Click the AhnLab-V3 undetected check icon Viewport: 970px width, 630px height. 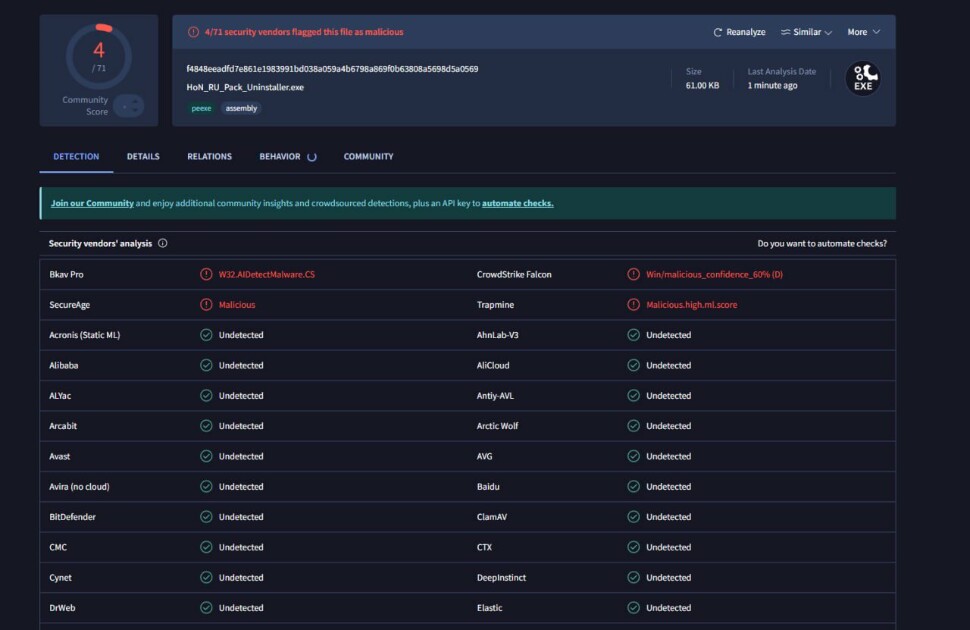[x=633, y=335]
